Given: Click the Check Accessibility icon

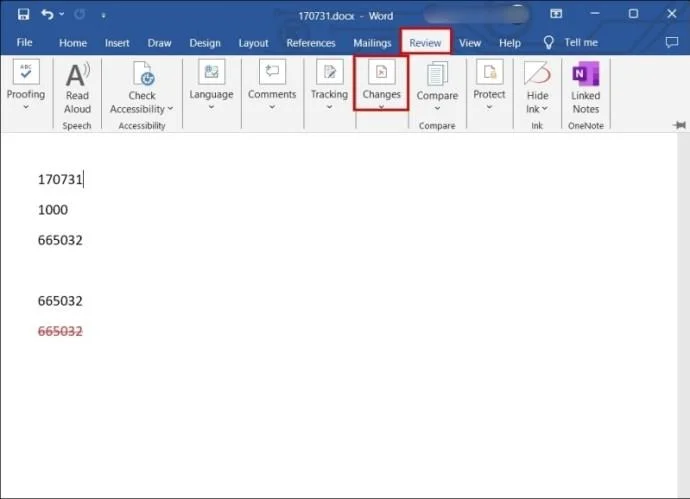Looking at the screenshot, I should 142,73.
